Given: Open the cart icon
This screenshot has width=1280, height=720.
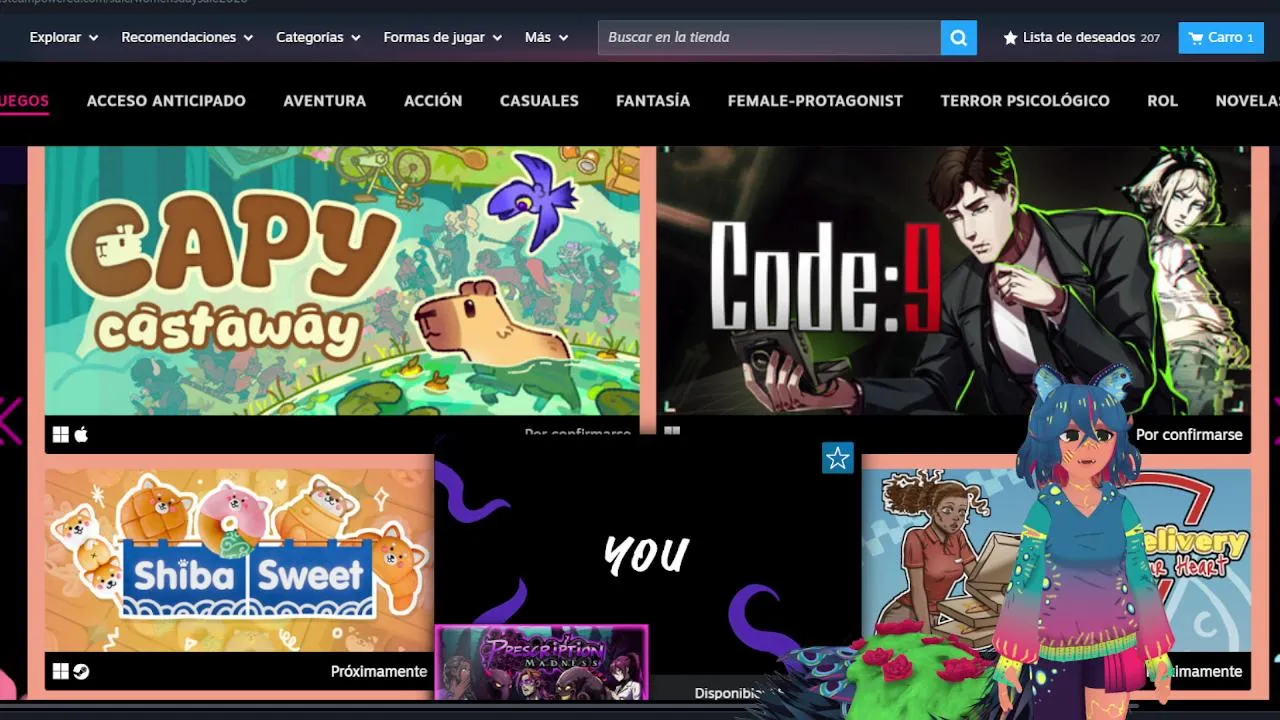Looking at the screenshot, I should [x=1195, y=38].
